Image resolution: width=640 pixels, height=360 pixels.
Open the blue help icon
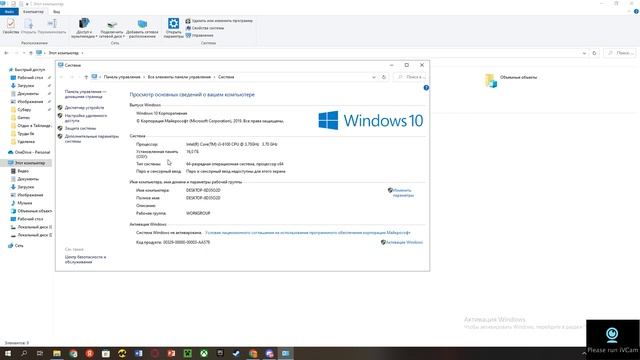point(426,88)
